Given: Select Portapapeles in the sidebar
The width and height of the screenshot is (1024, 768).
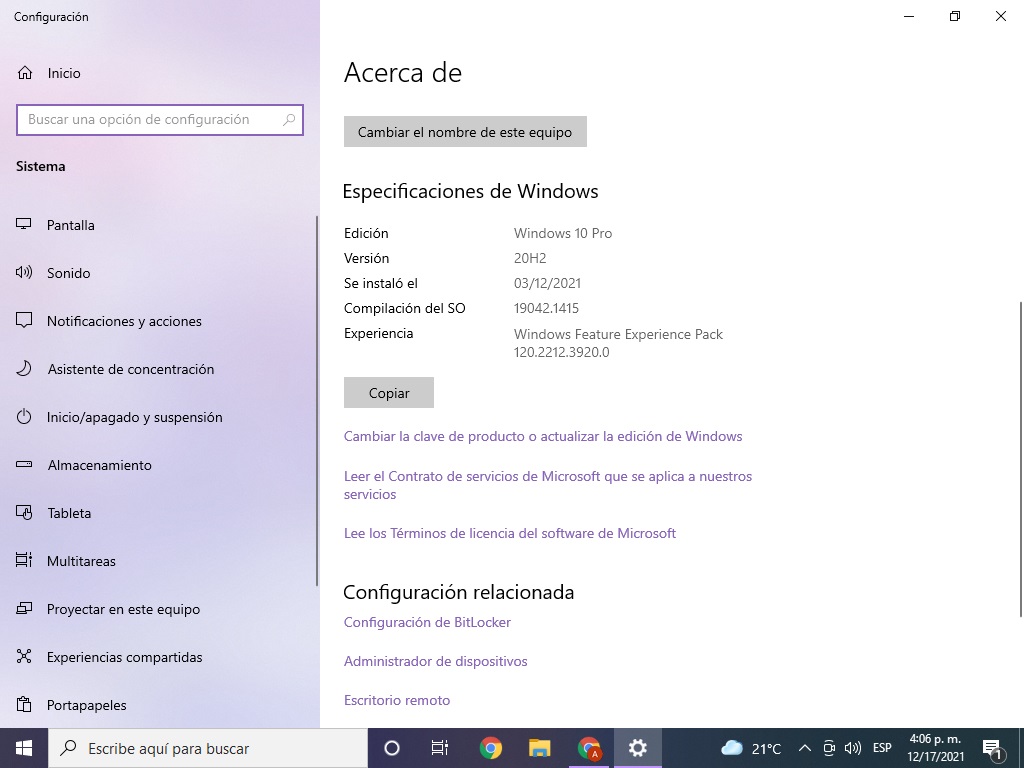Looking at the screenshot, I should 87,705.
